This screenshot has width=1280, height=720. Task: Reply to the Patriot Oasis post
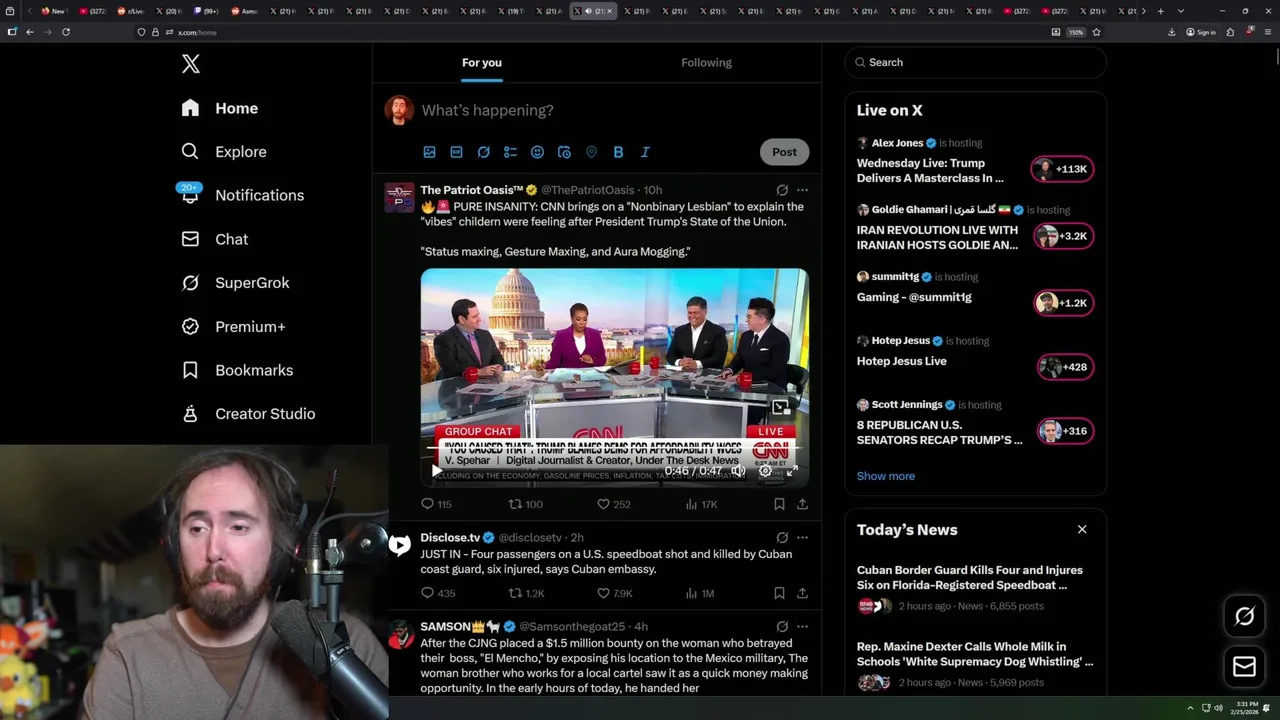pos(436,505)
